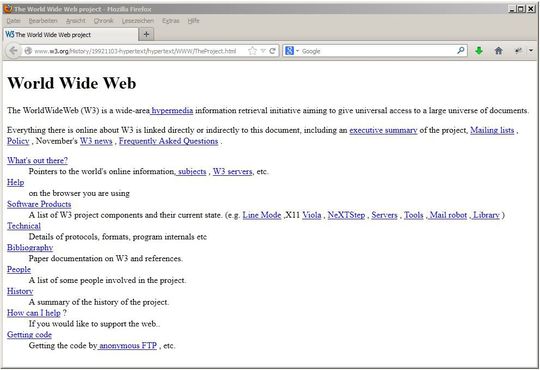Click the Back navigation arrow
The image size is (540, 370).
click(13, 51)
